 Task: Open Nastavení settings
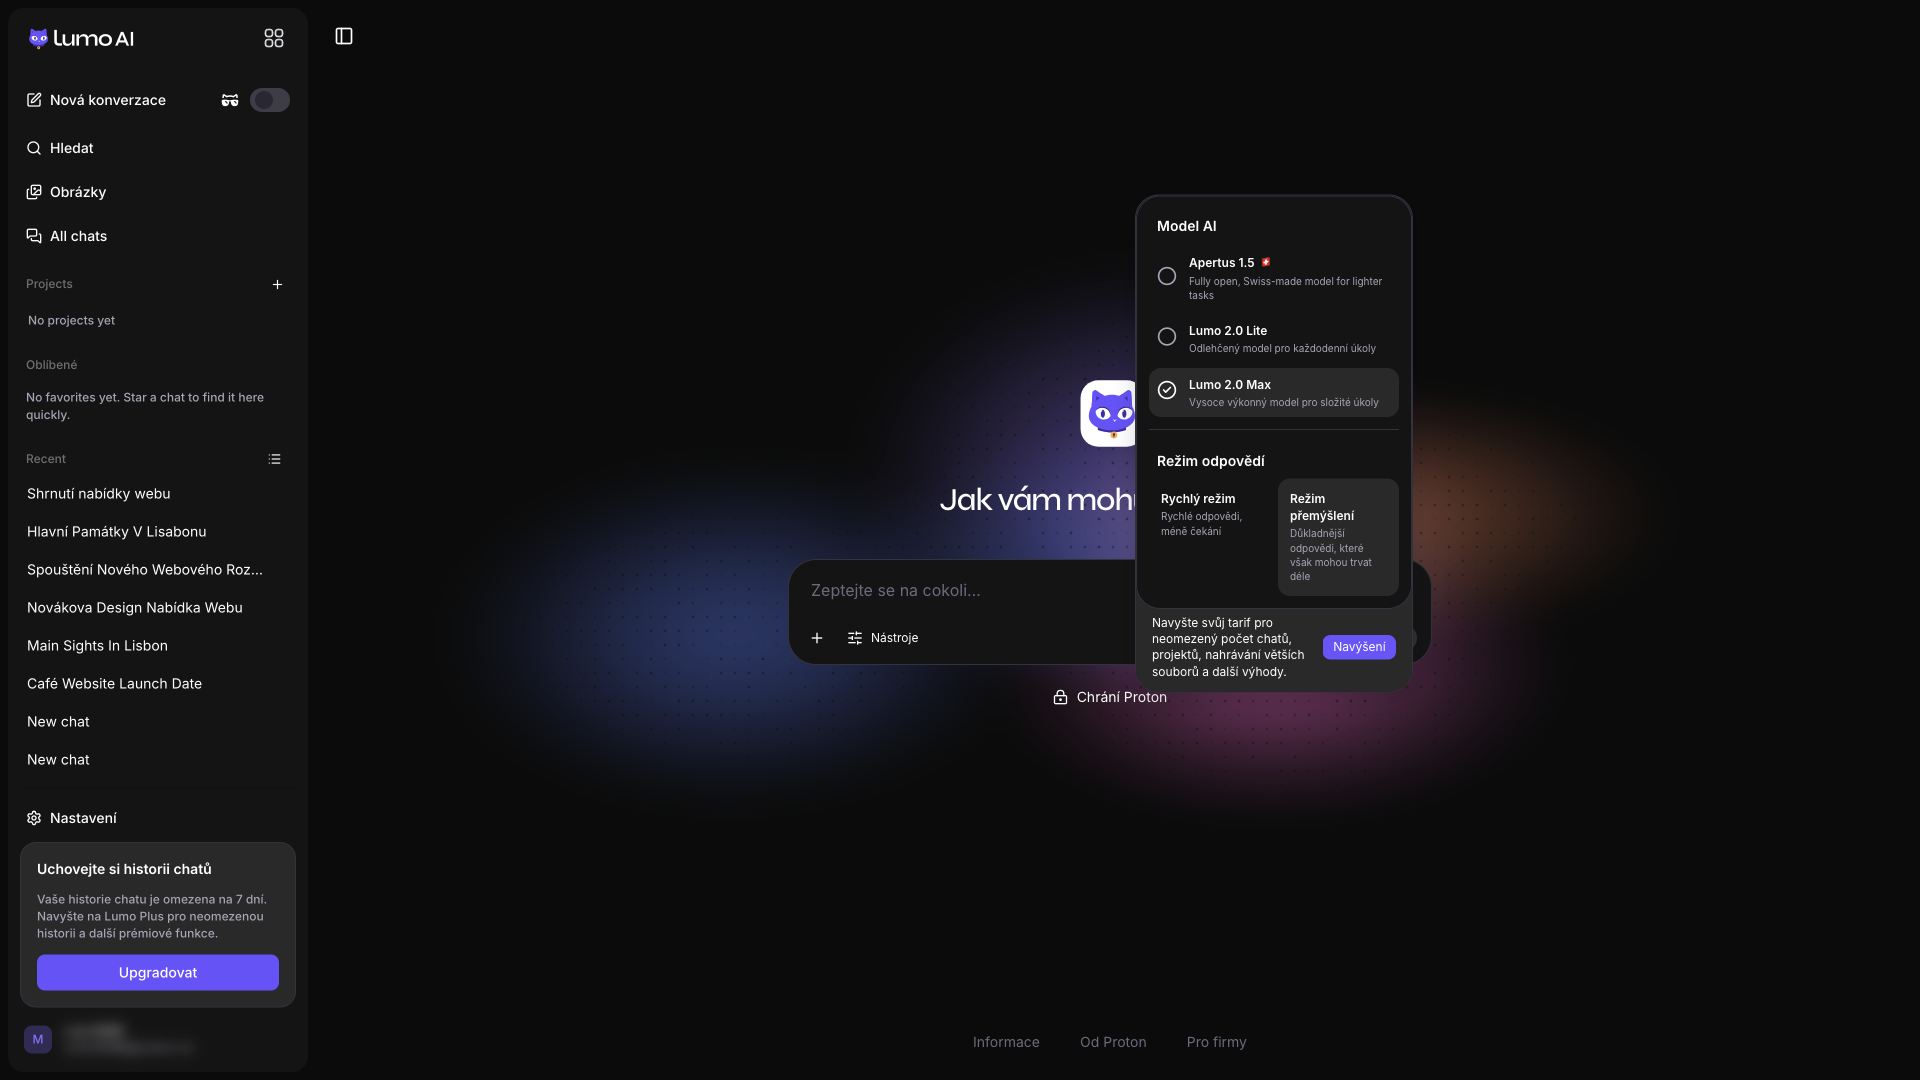tap(72, 818)
